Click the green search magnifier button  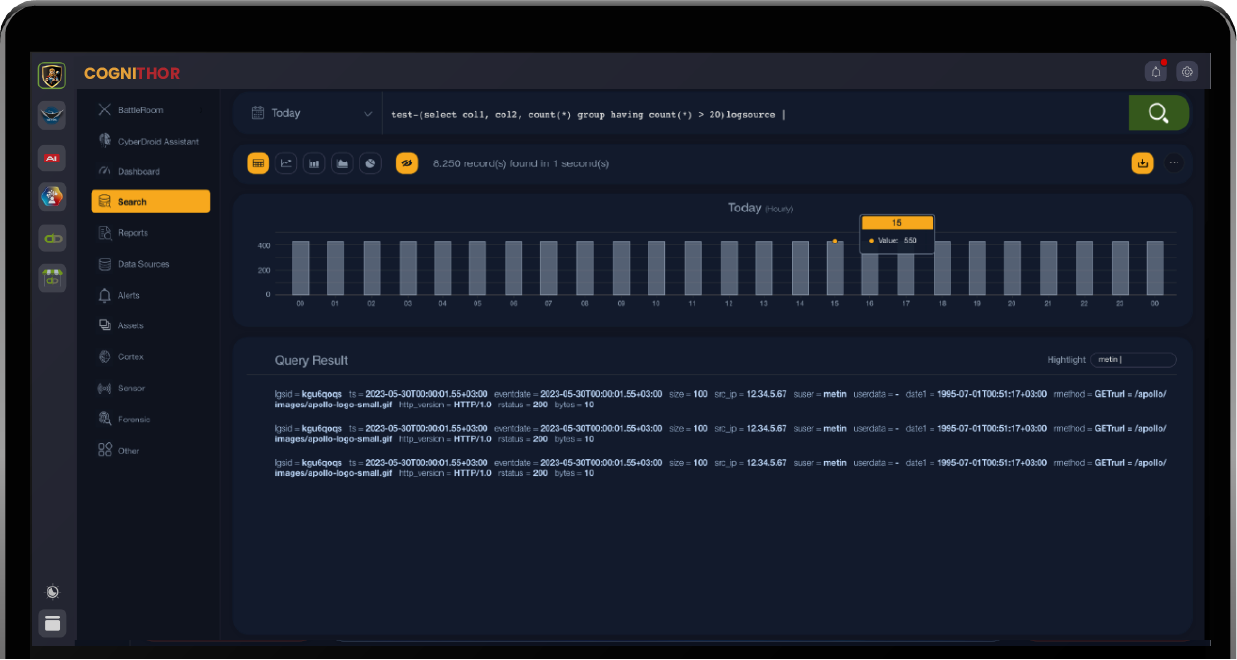1158,113
